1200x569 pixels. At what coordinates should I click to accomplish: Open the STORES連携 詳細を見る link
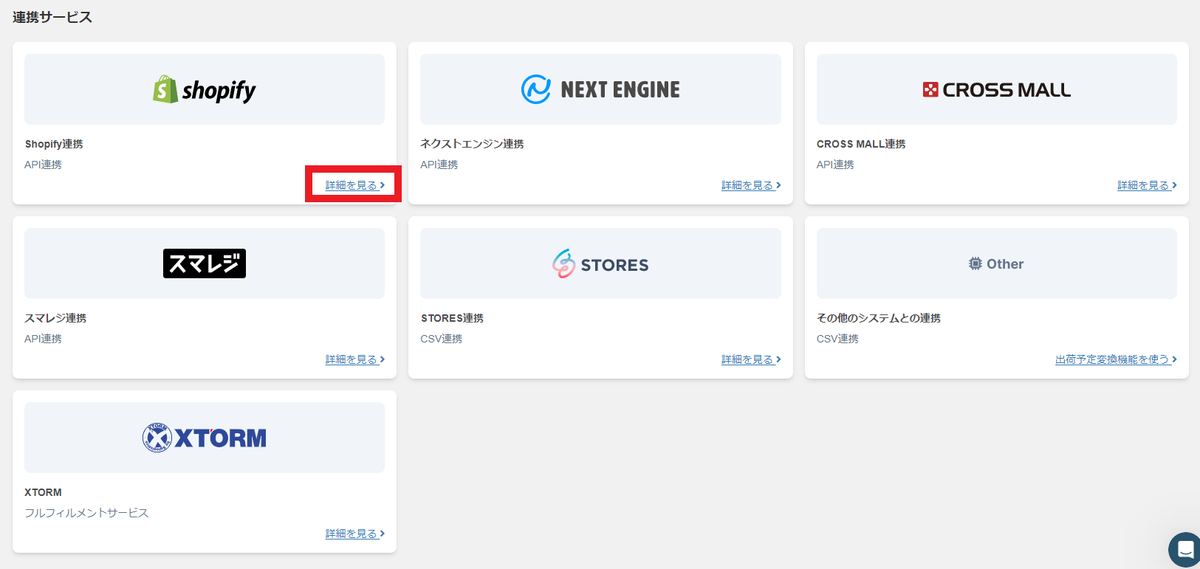pyautogui.click(x=751, y=359)
